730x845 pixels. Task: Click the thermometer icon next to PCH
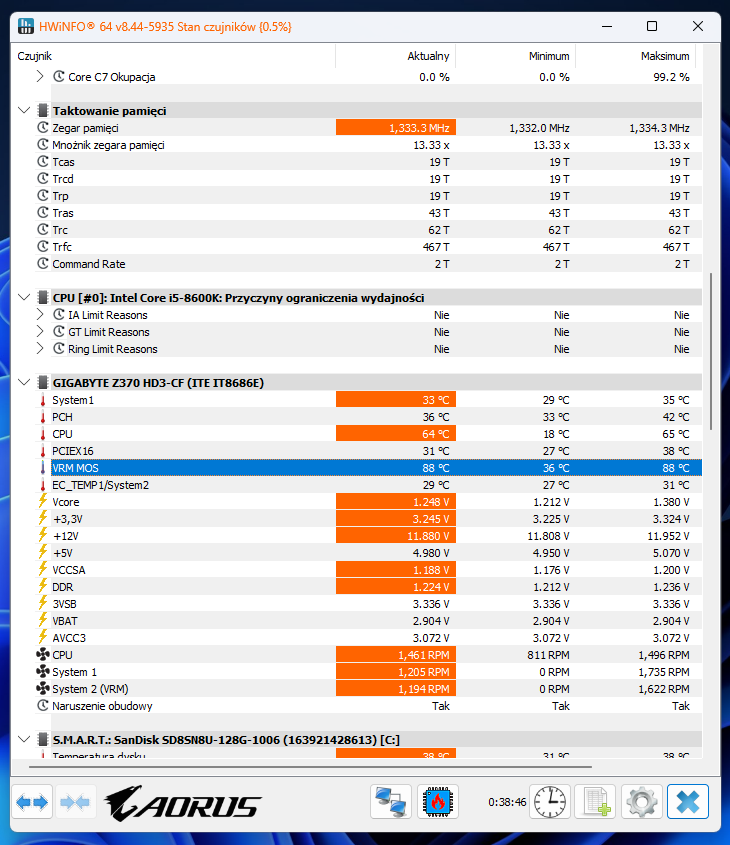click(x=43, y=417)
